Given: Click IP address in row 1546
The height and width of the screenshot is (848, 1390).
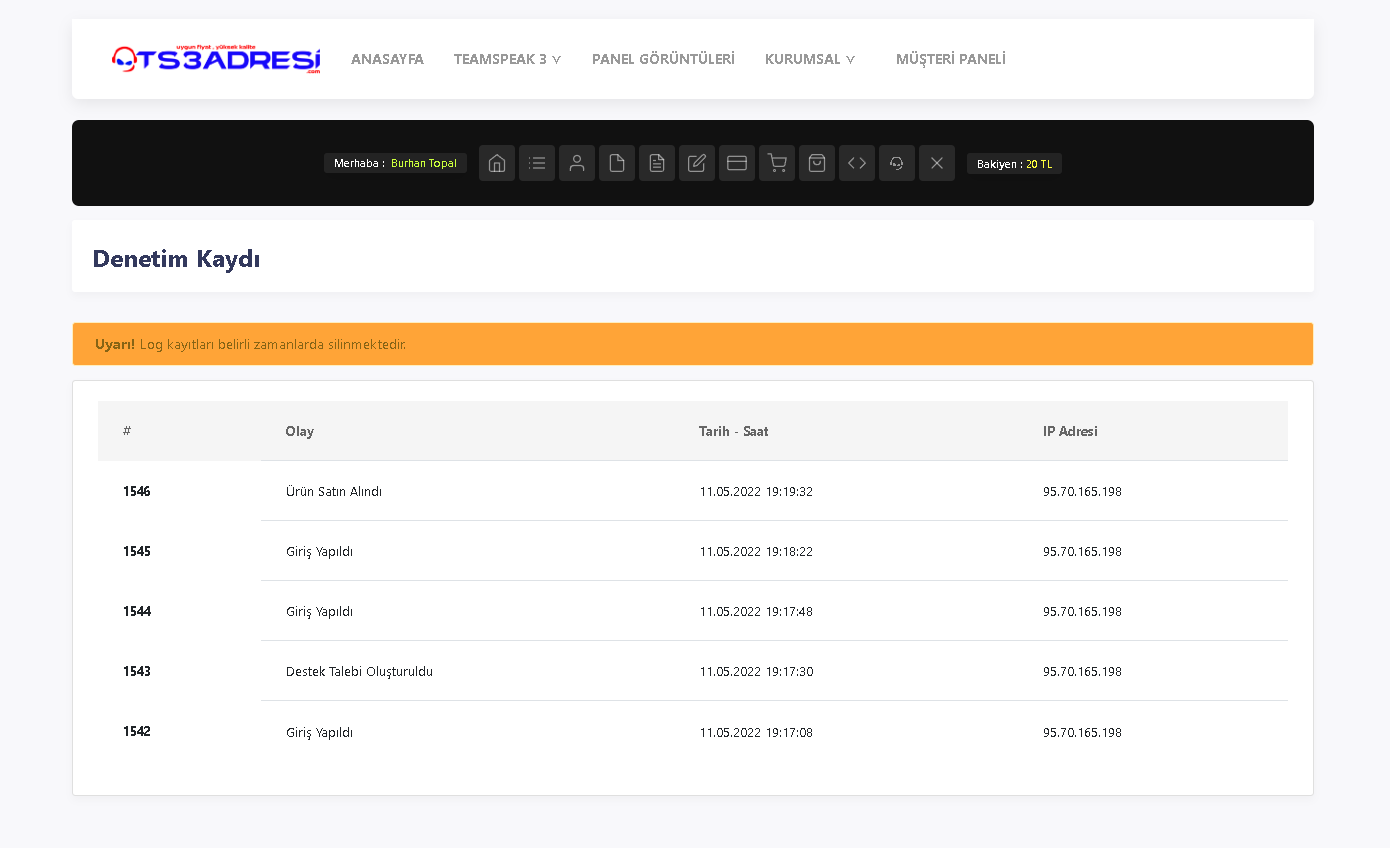Looking at the screenshot, I should (x=1082, y=491).
